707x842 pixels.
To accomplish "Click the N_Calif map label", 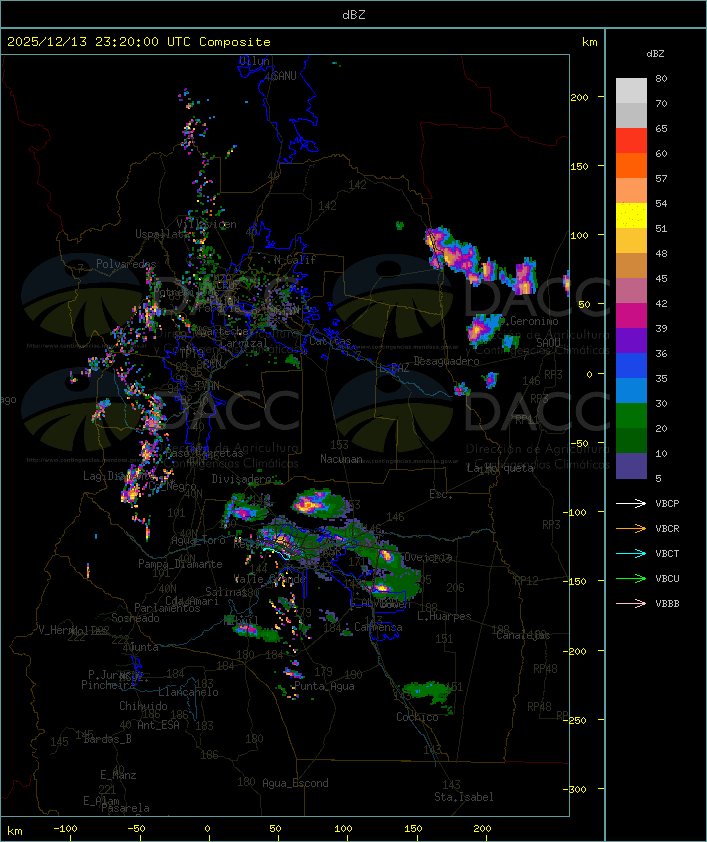I will 295,260.
